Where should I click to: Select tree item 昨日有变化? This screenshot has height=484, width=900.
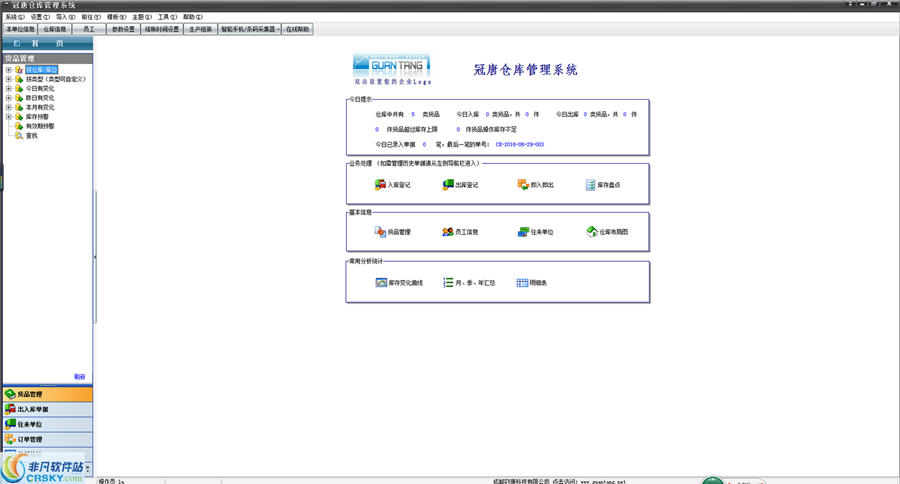point(40,98)
